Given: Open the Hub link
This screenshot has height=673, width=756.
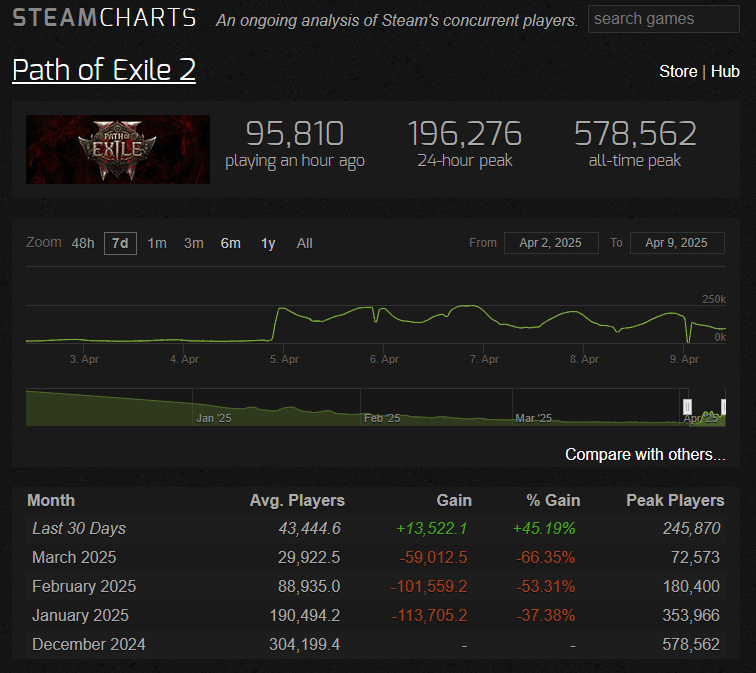Looking at the screenshot, I should pos(725,71).
